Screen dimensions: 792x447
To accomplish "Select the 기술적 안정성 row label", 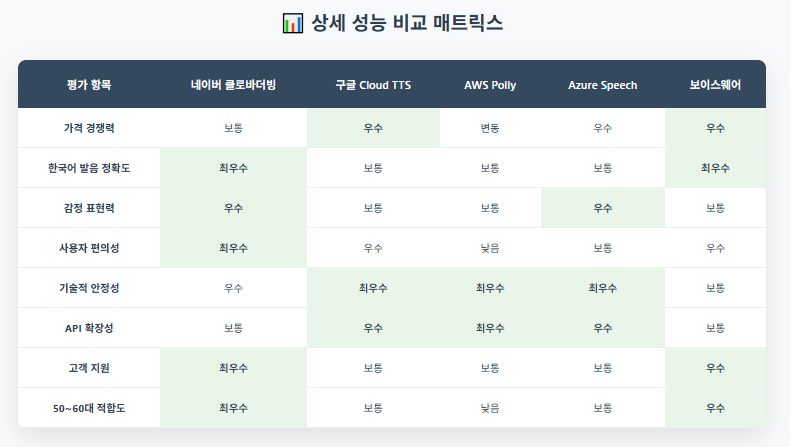I will click(x=89, y=288).
